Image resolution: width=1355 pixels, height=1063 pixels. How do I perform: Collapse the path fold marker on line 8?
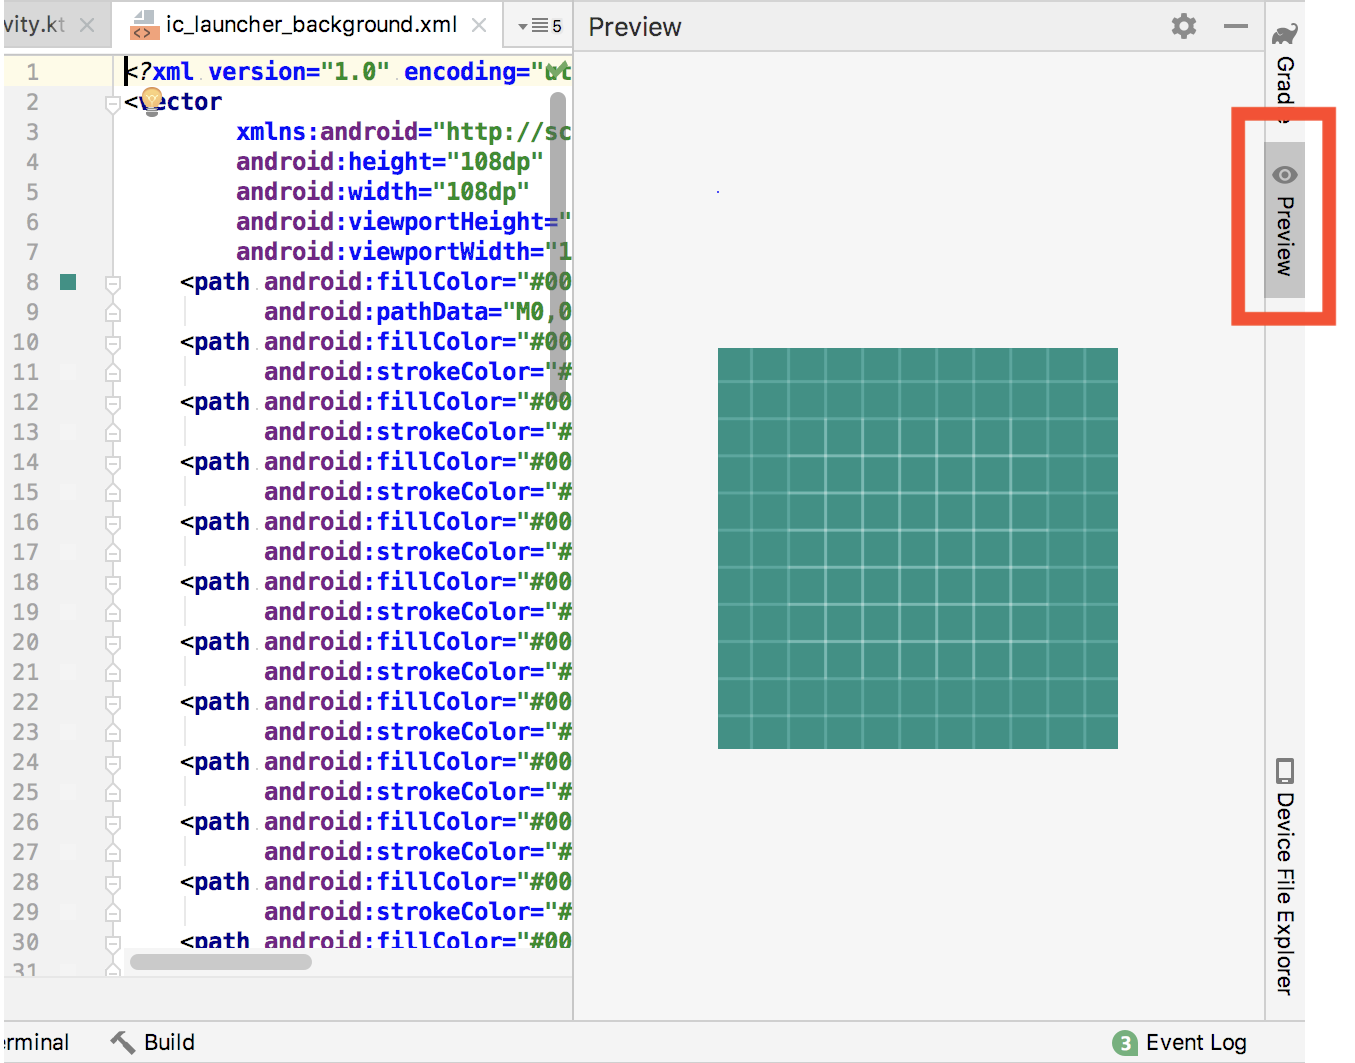point(113,283)
